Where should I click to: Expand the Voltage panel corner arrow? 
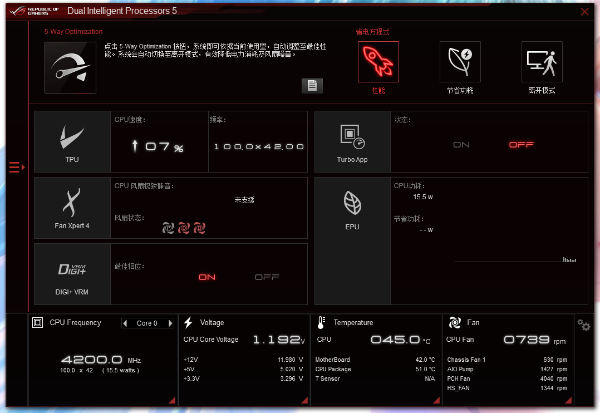pyautogui.click(x=305, y=400)
